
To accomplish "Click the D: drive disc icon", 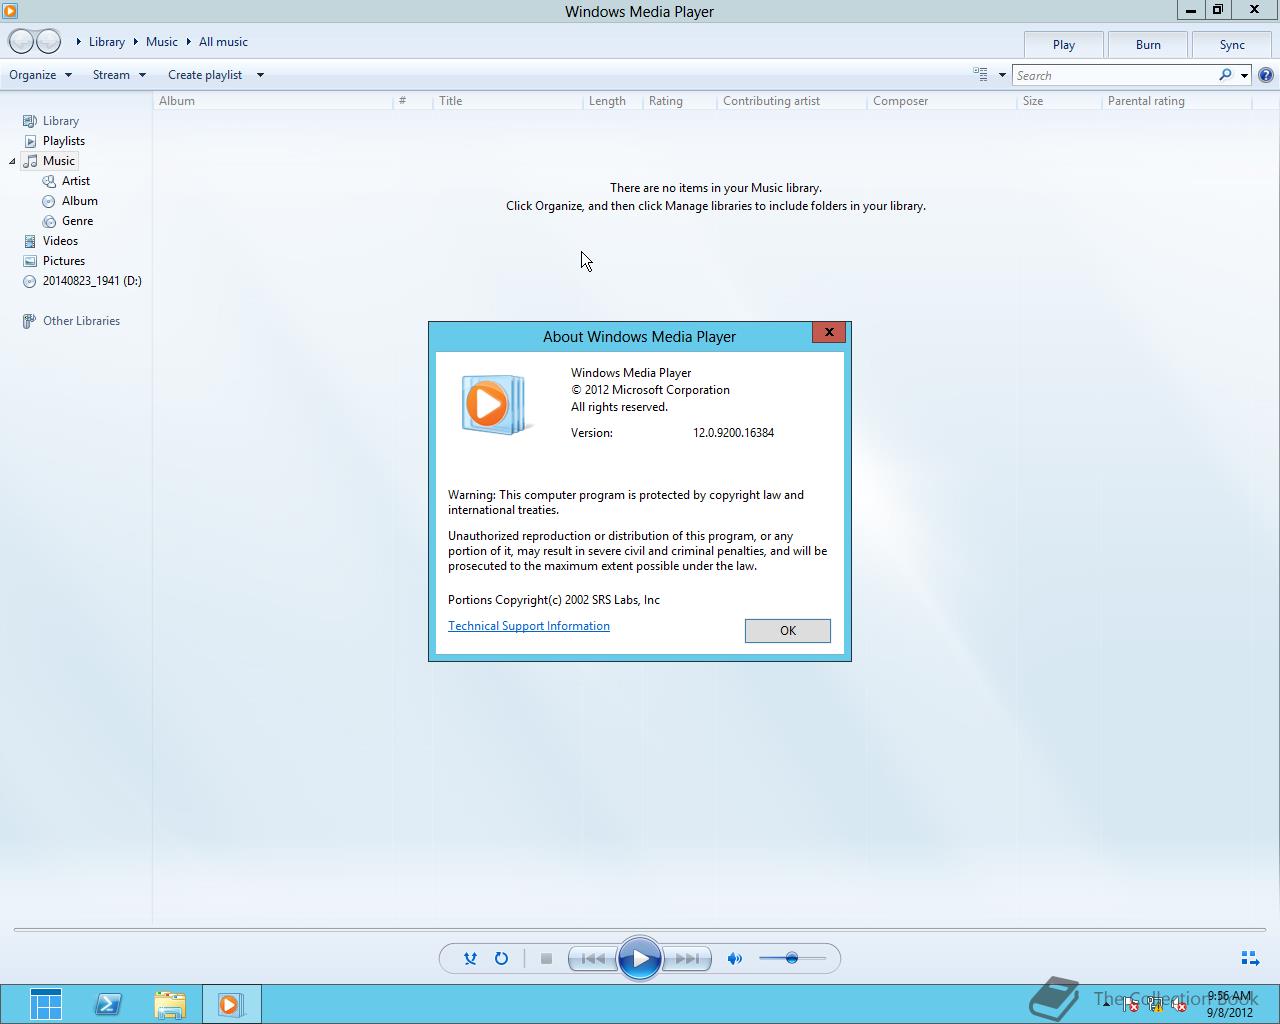I will click(x=30, y=281).
